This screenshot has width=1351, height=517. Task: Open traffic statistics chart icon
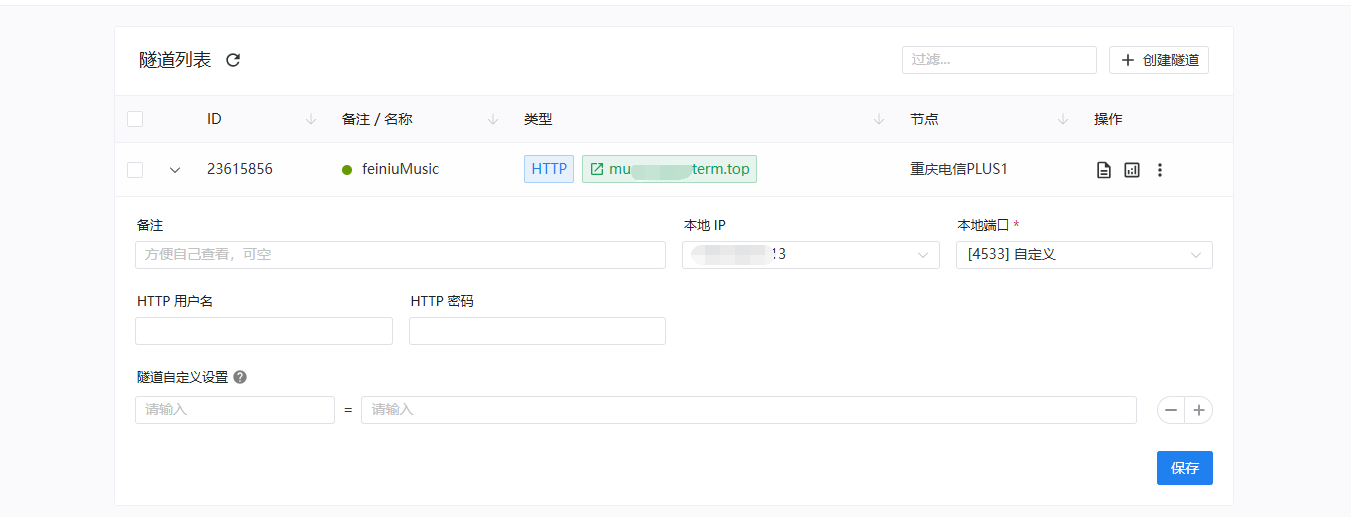point(1132,170)
